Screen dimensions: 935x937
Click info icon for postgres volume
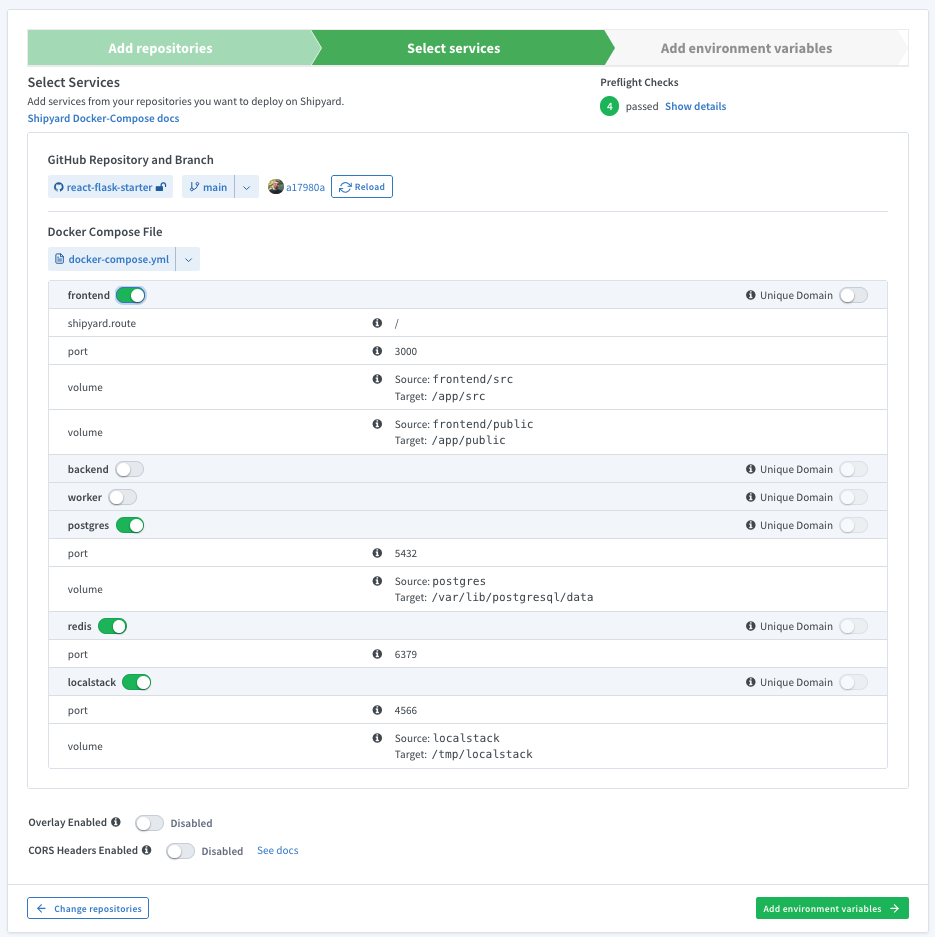[x=377, y=581]
